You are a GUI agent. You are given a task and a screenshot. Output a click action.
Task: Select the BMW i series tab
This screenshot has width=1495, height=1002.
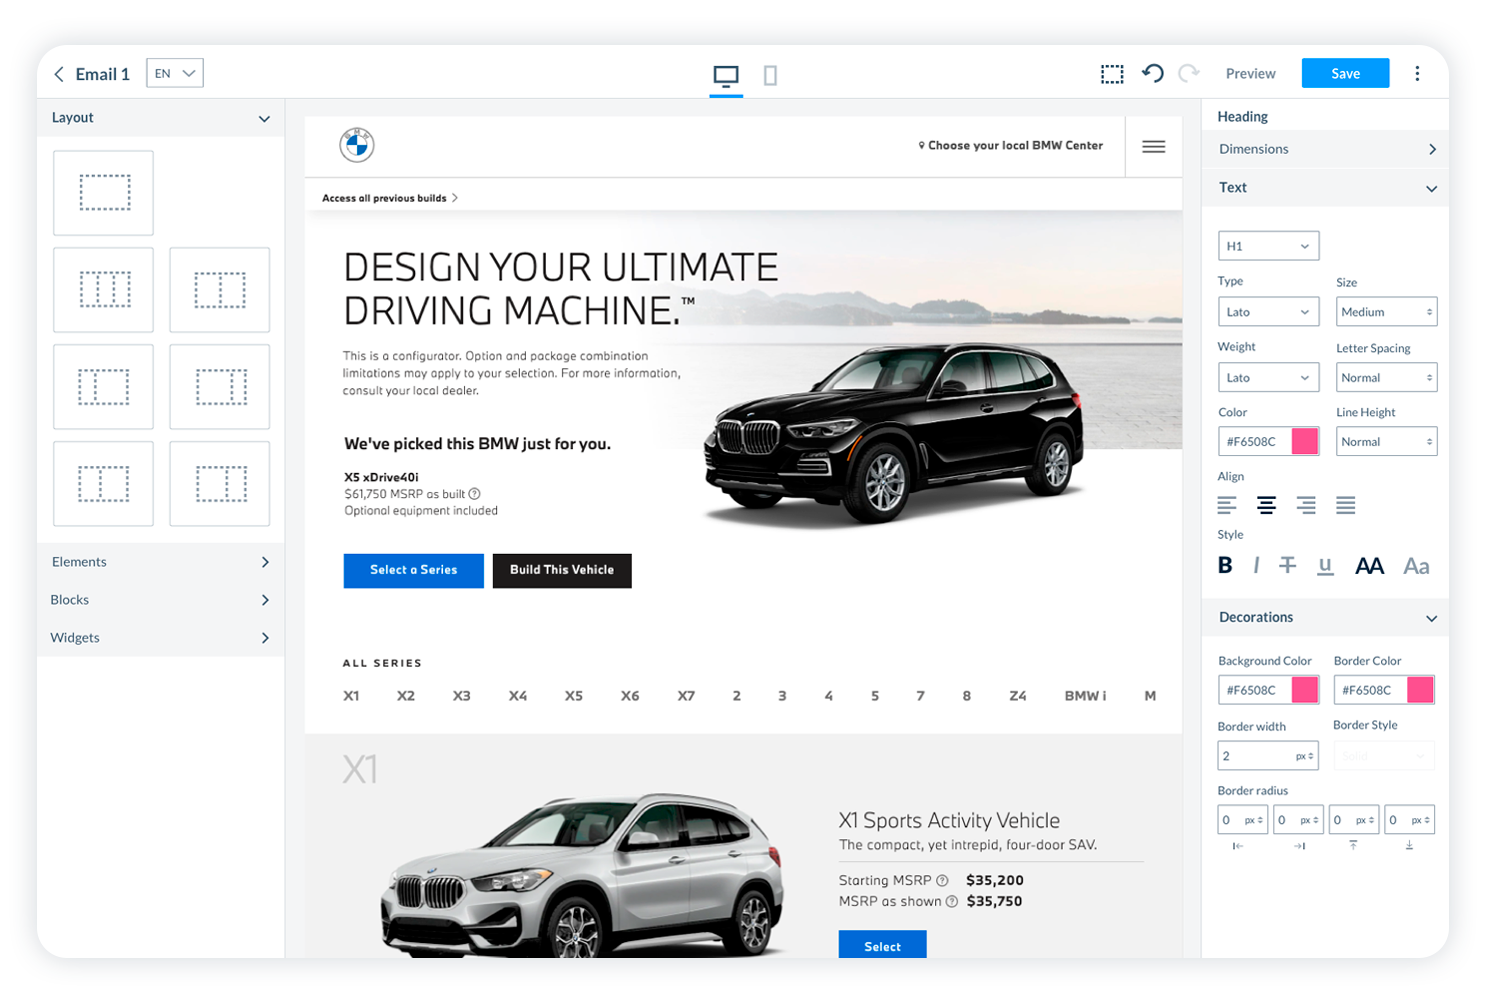pyautogui.click(x=1085, y=696)
